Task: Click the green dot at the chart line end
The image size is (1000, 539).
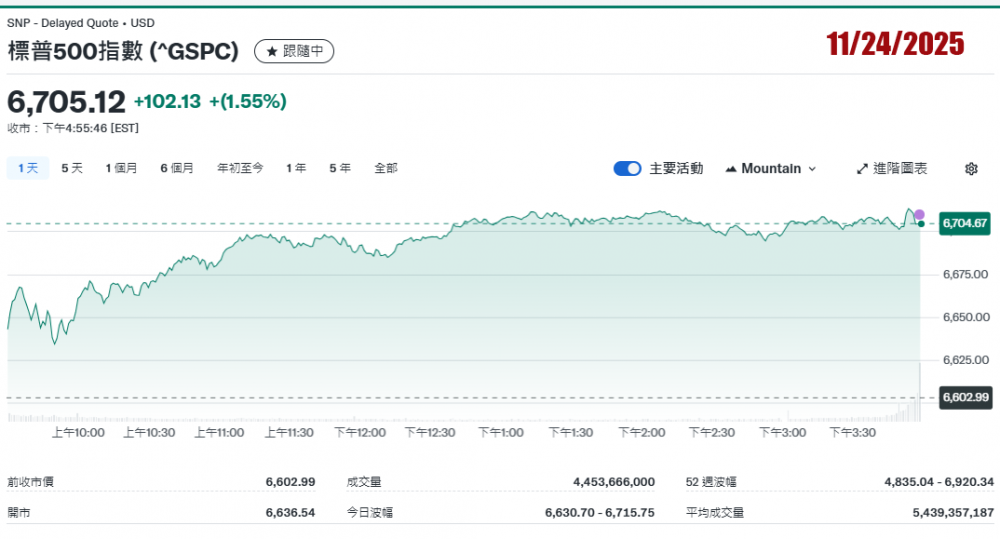Action: [x=920, y=223]
